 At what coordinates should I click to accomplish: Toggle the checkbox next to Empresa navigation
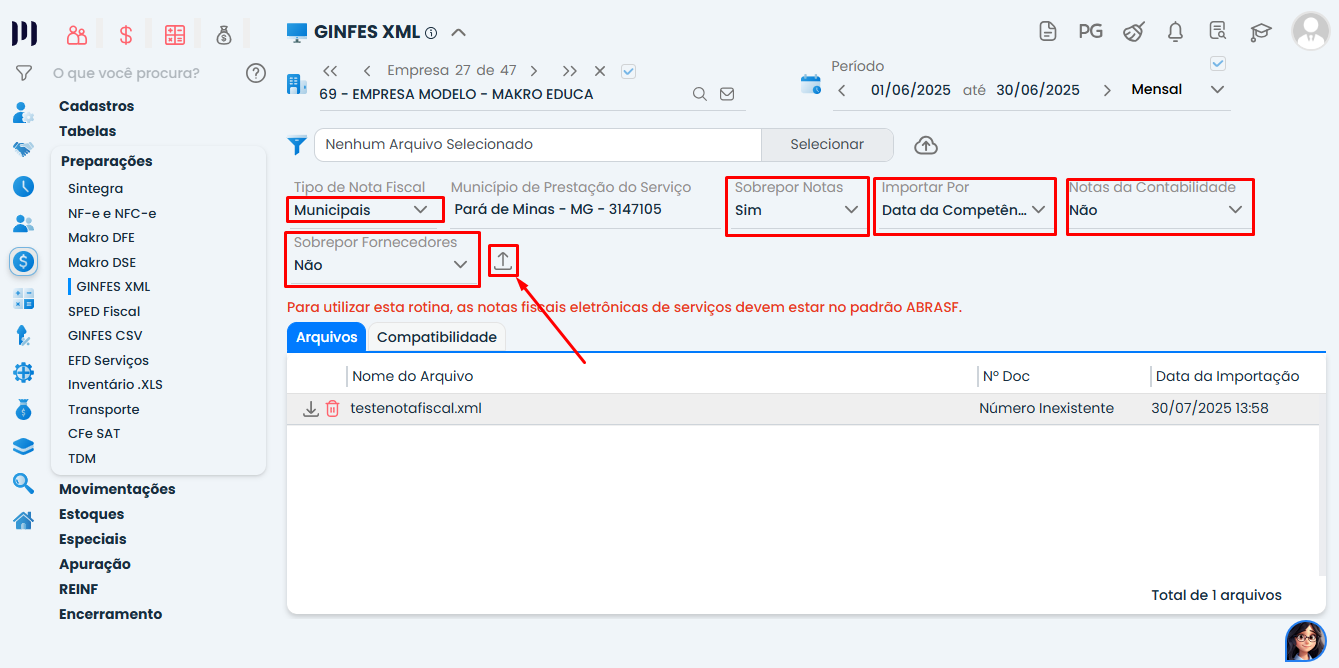(628, 71)
